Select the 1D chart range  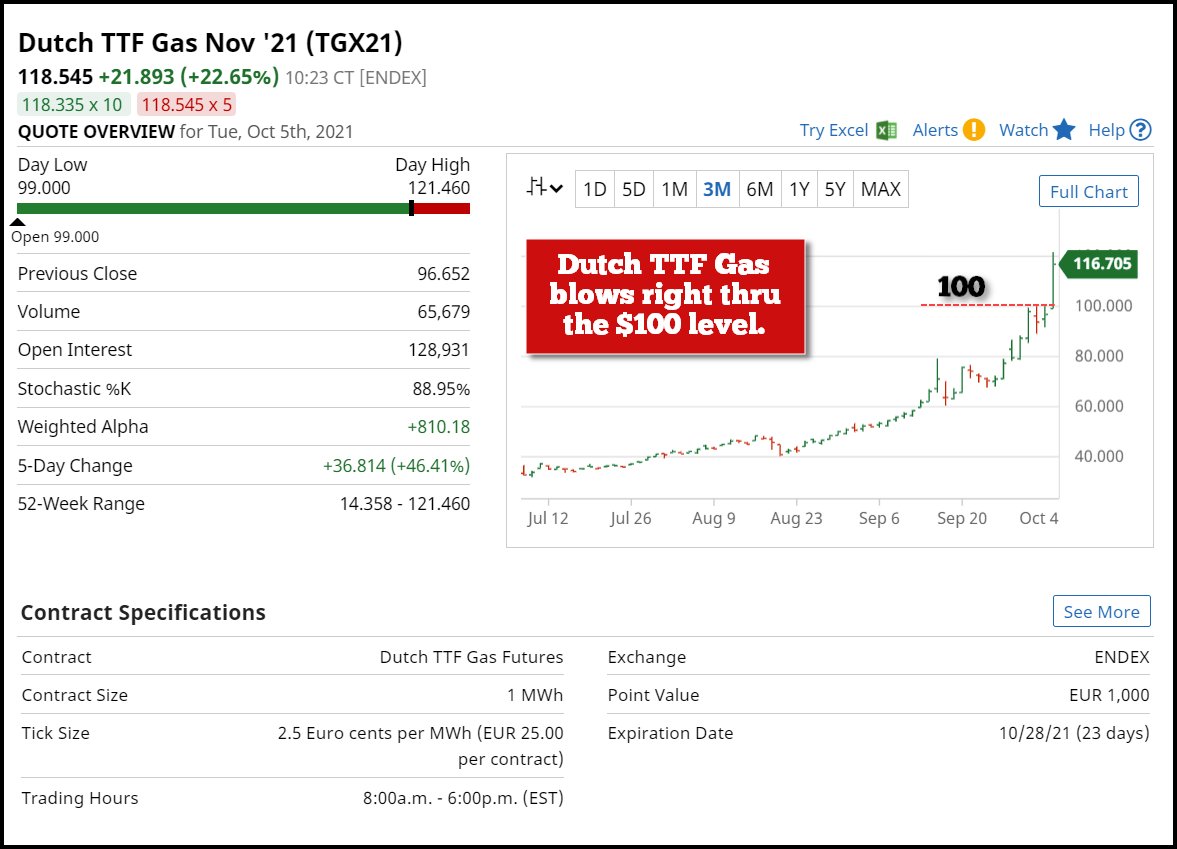595,189
